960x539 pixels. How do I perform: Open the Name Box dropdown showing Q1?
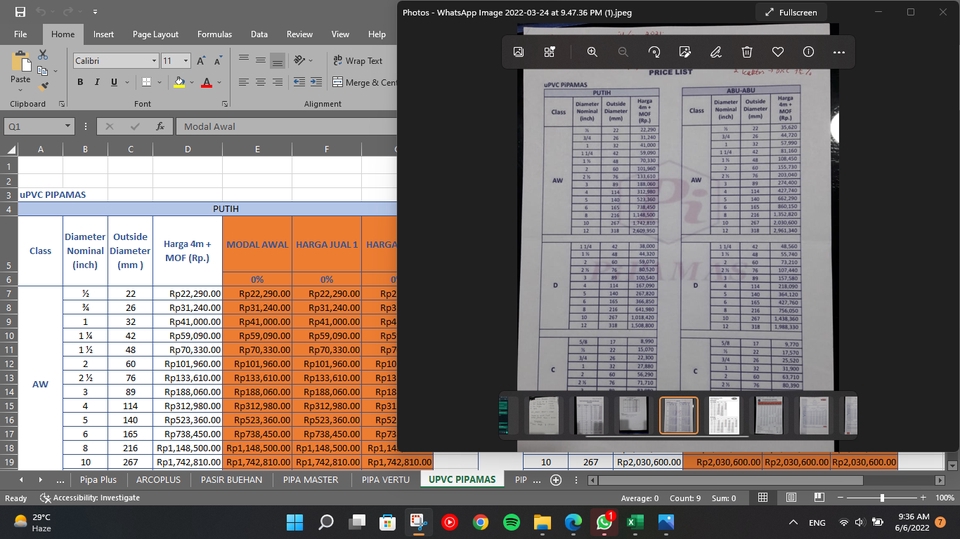click(x=67, y=126)
